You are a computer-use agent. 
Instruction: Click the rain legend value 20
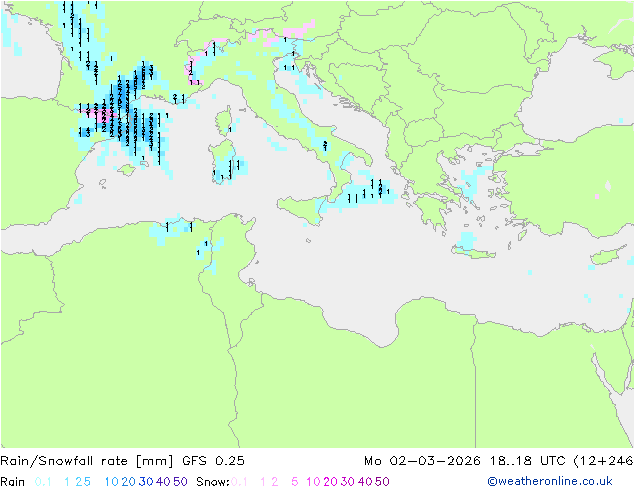click(129, 482)
